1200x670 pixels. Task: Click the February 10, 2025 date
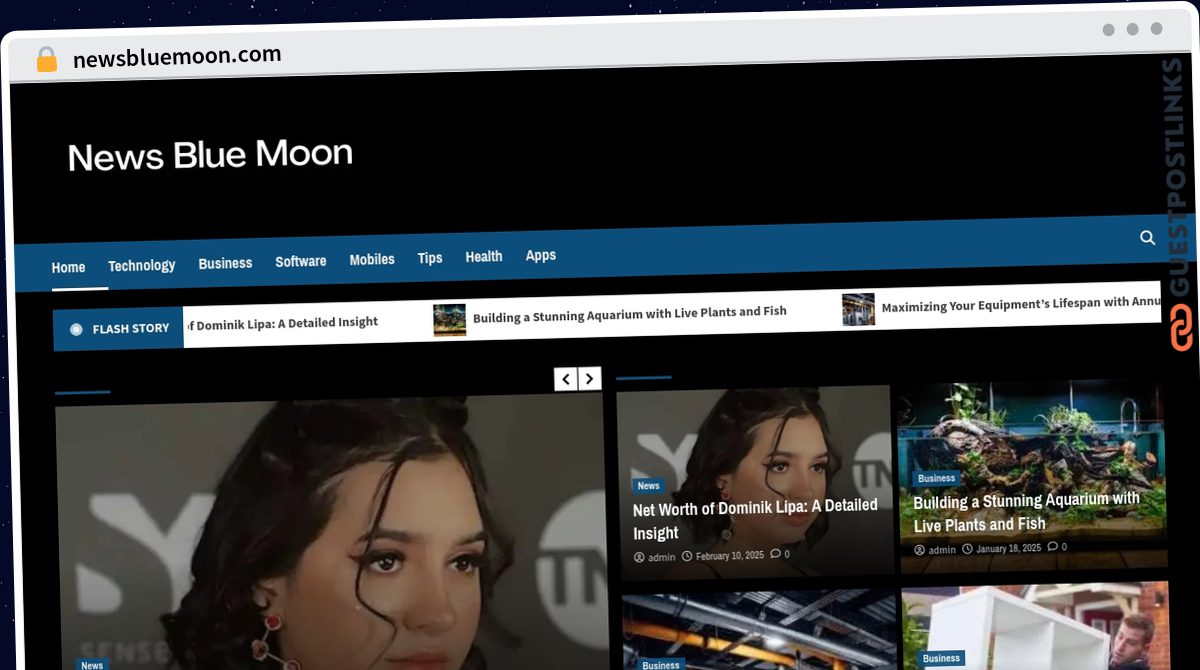coord(730,555)
